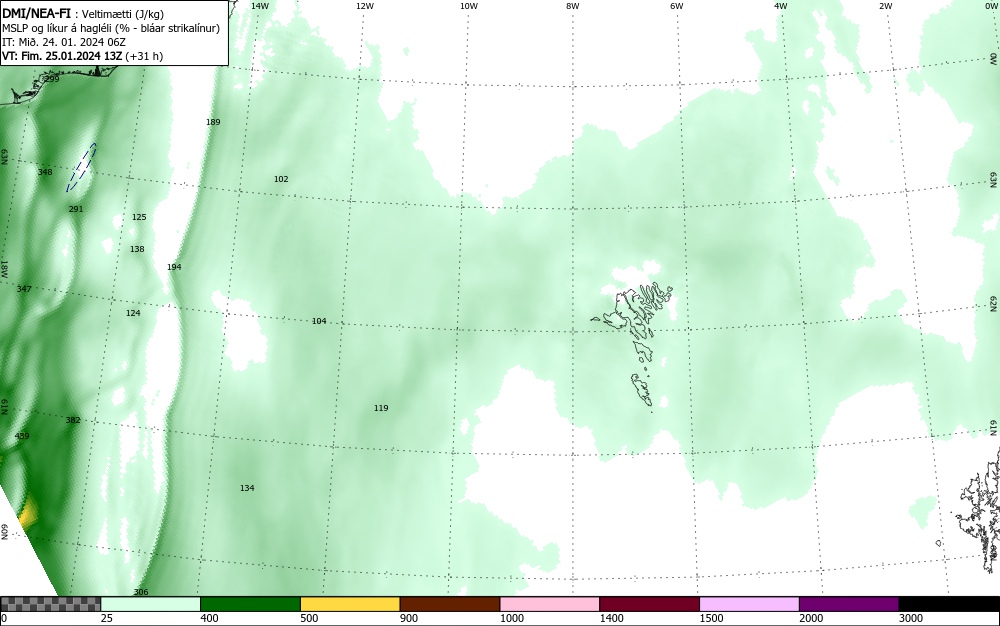Viewport: 1000px width, 626px height.
Task: Click the map value "306"
Action: tap(140, 592)
